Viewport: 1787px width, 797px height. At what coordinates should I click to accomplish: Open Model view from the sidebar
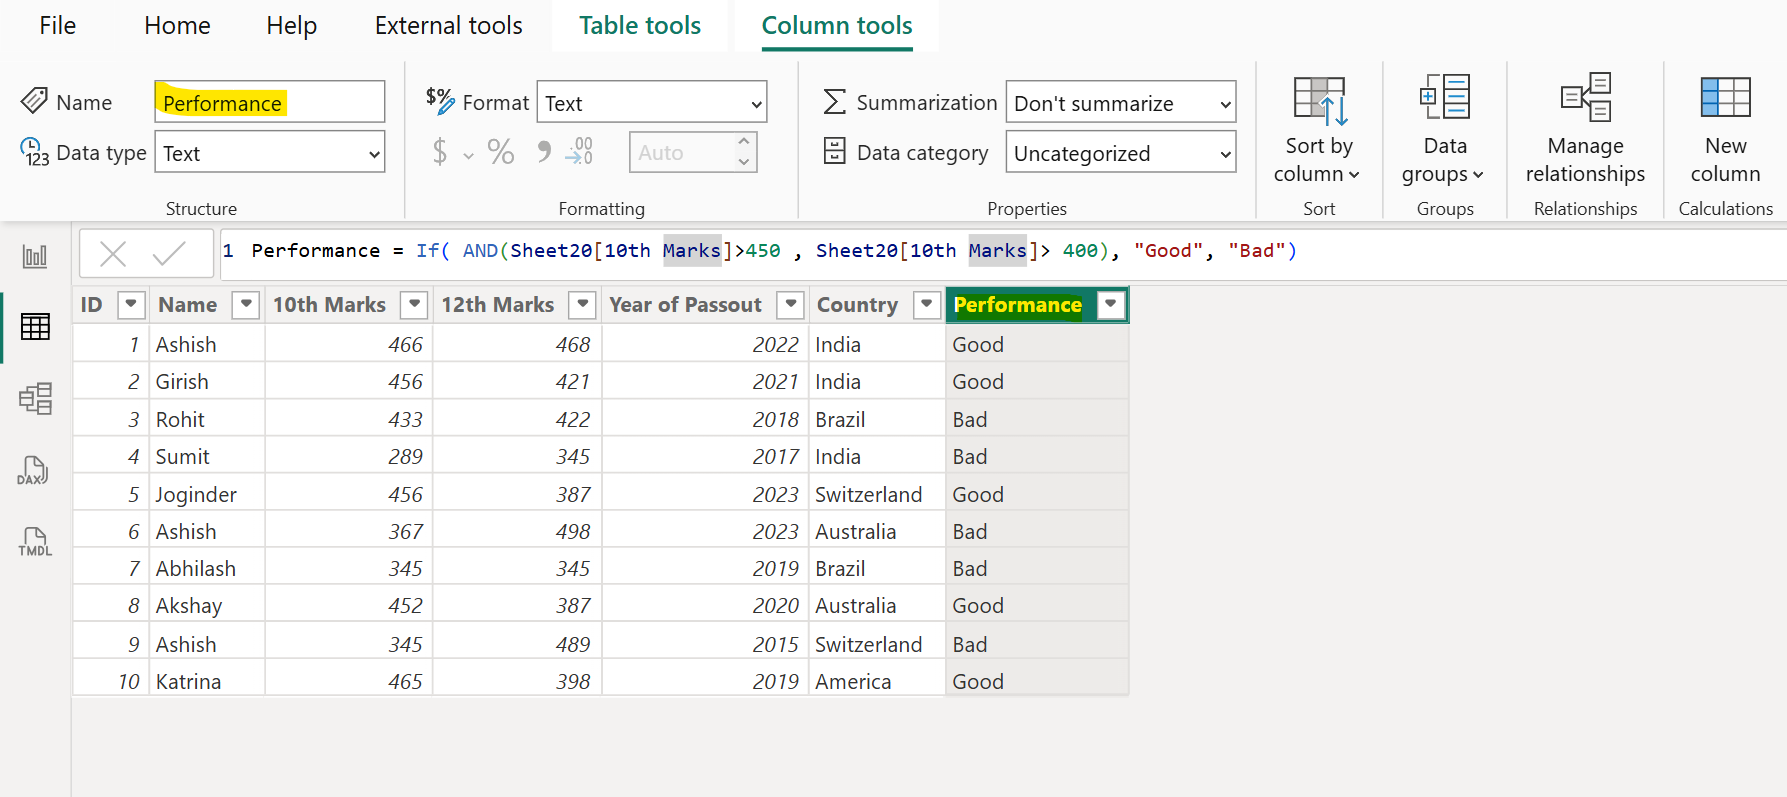point(35,399)
